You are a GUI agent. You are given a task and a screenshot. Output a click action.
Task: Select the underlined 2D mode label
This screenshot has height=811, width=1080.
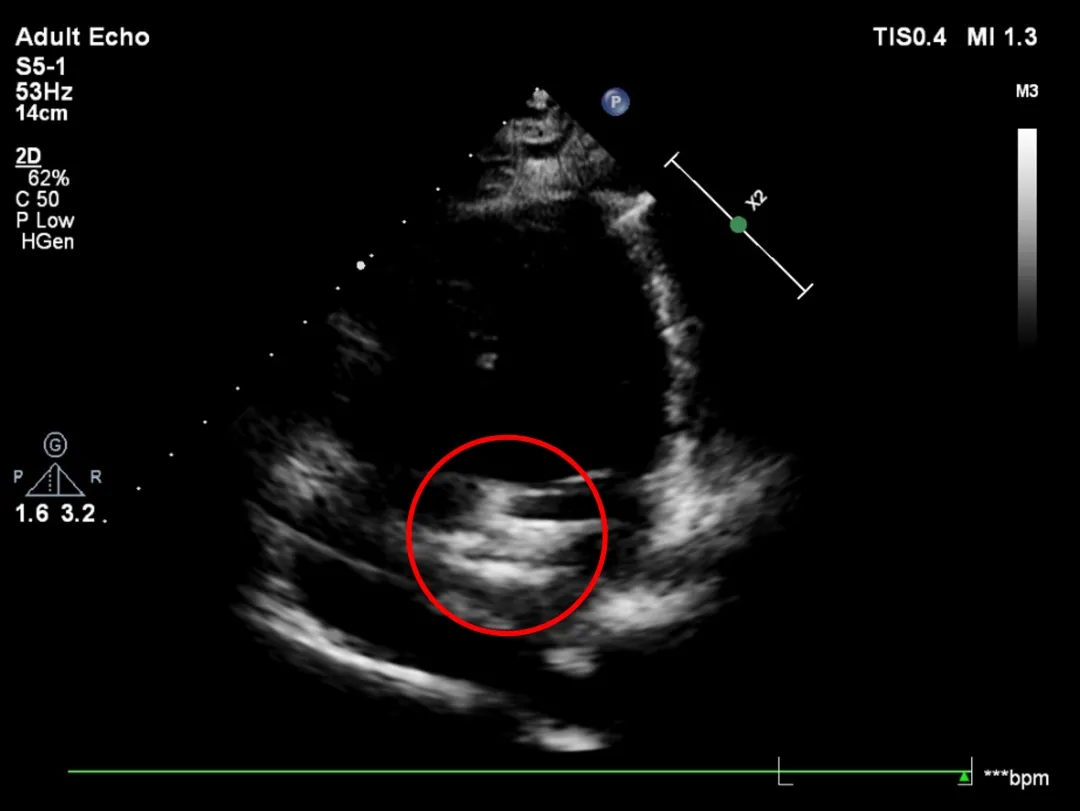pyautogui.click(x=27, y=156)
